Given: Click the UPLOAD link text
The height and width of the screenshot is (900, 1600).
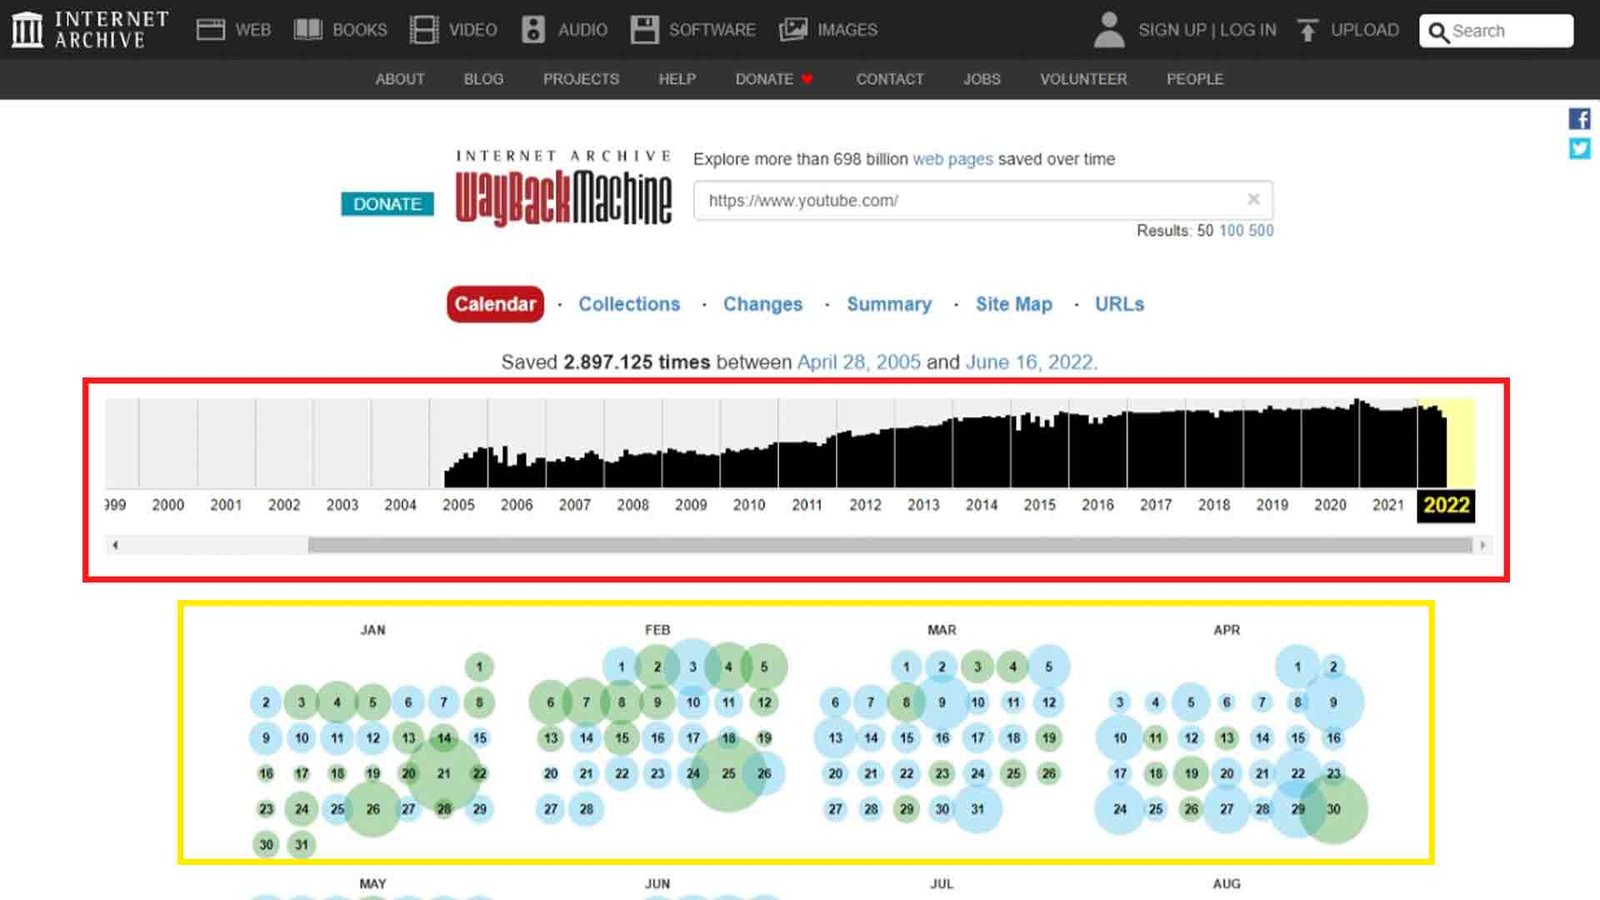Looking at the screenshot, I should coord(1364,30).
